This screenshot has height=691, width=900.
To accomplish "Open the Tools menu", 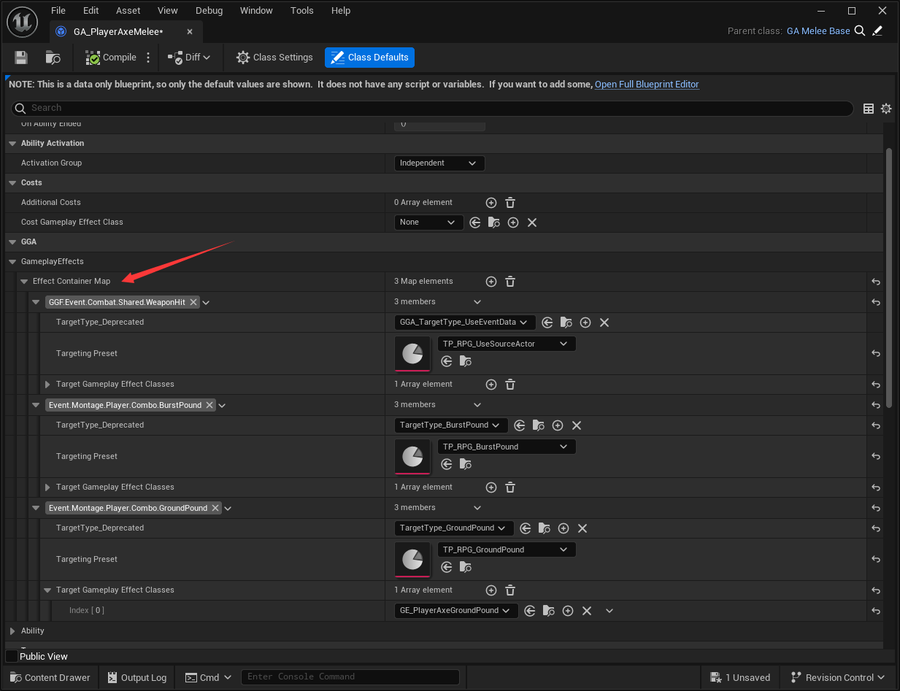I will pos(302,11).
